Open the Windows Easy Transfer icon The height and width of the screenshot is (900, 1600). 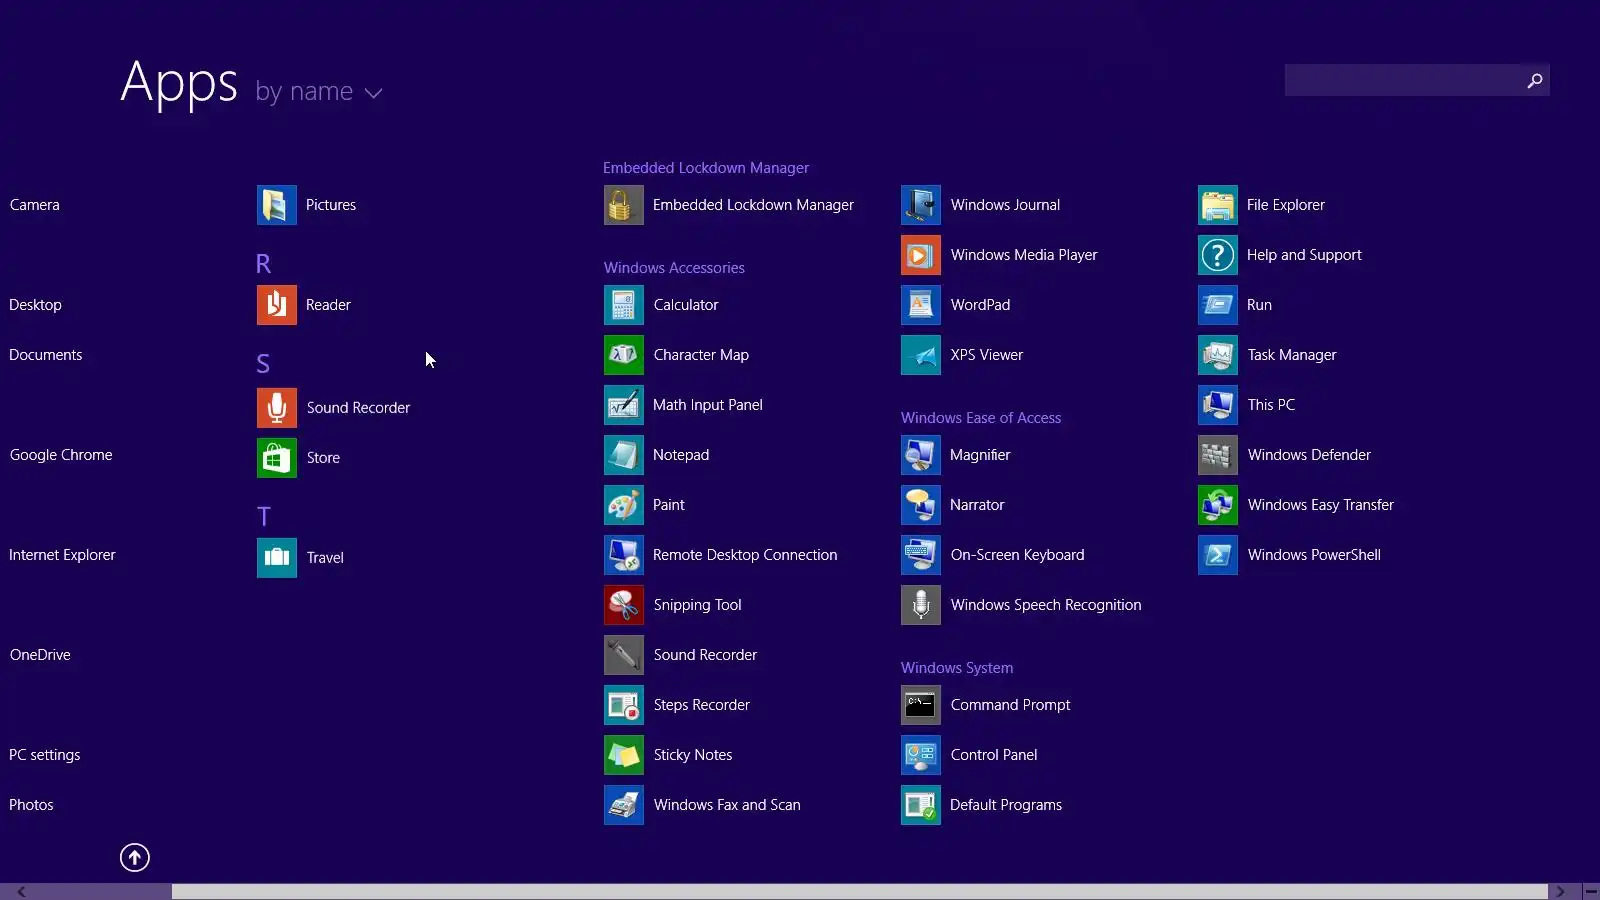tap(1218, 505)
